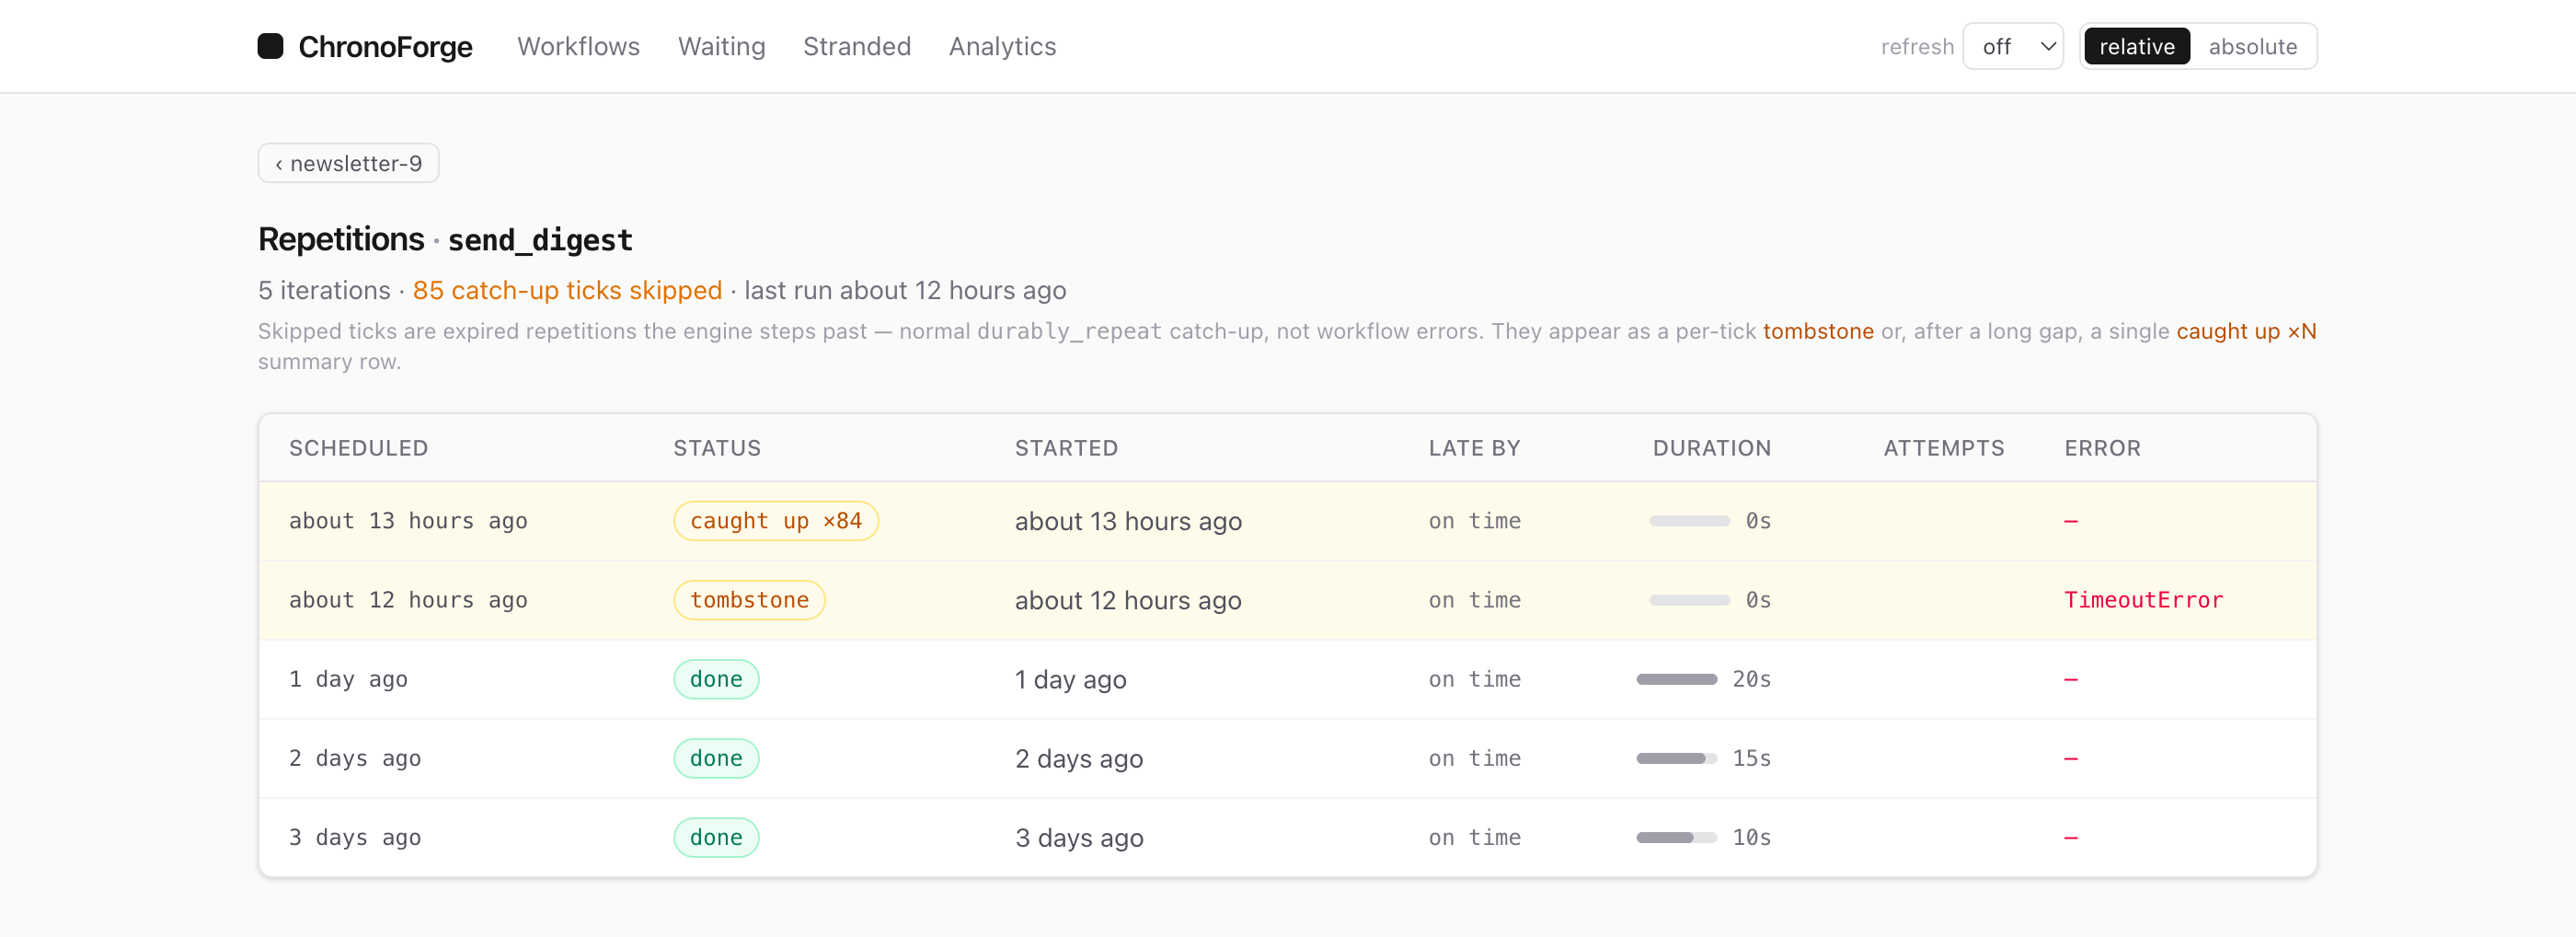Click the ChronoForge black square logo icon

(270, 46)
